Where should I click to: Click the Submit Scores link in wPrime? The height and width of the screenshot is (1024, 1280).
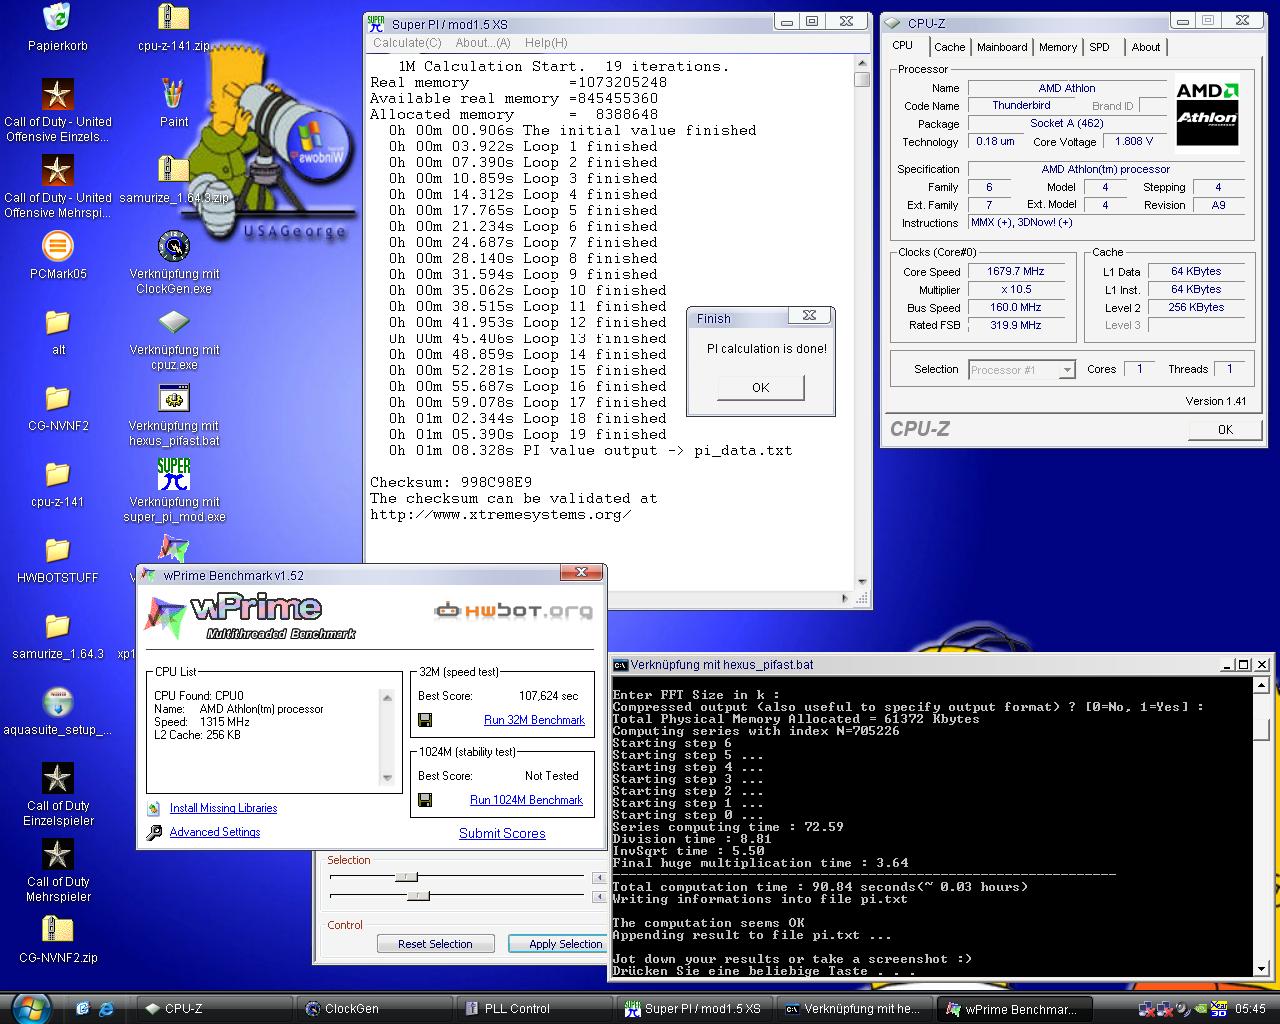502,833
